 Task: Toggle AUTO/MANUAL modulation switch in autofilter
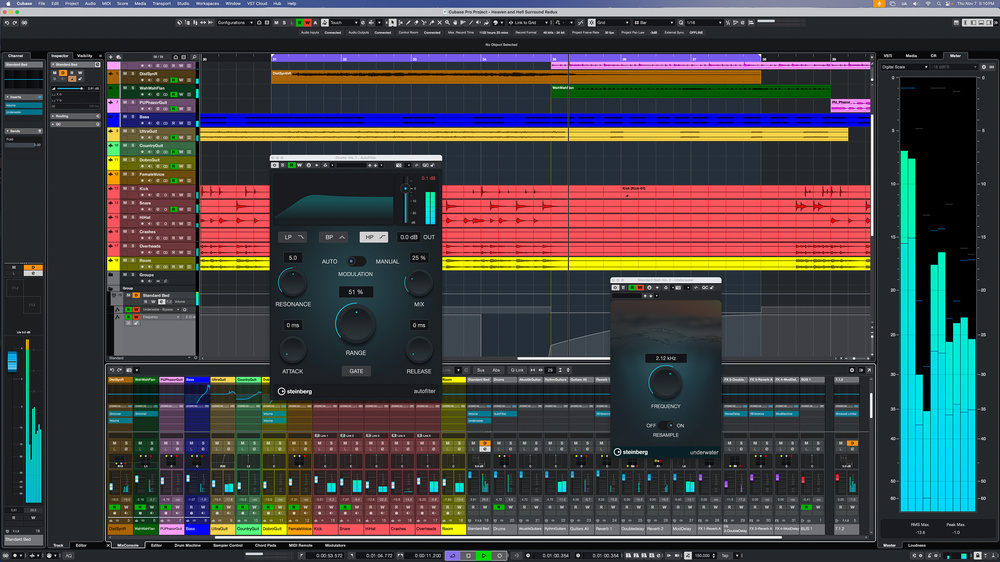[356, 261]
